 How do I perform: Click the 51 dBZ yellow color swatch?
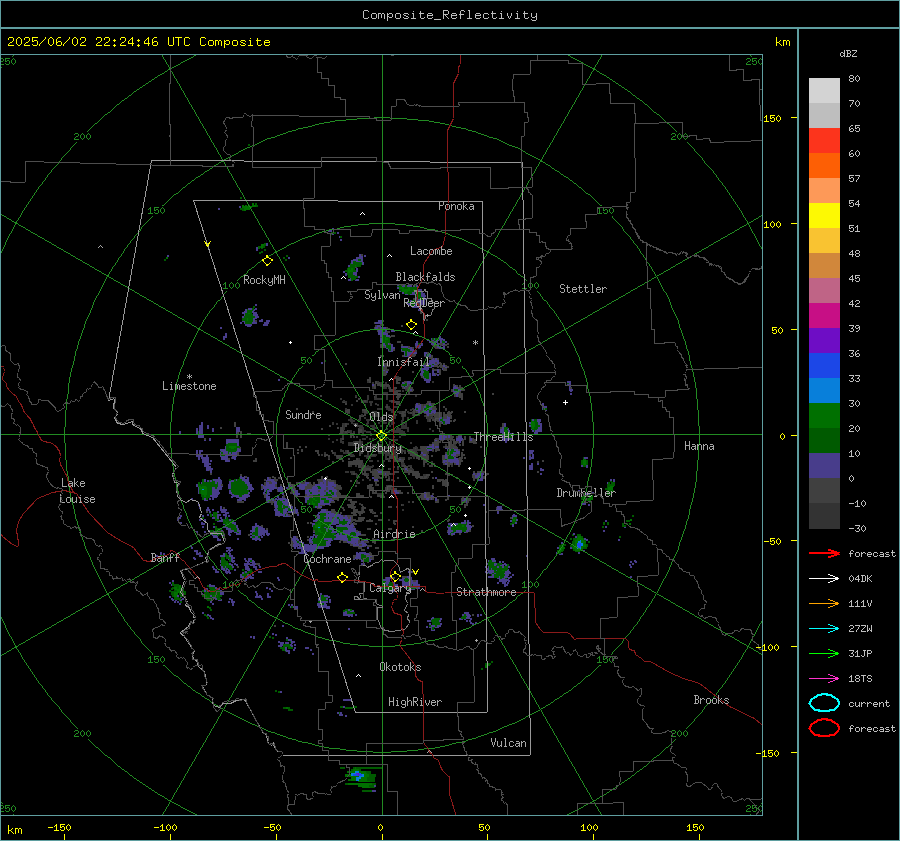[824, 215]
